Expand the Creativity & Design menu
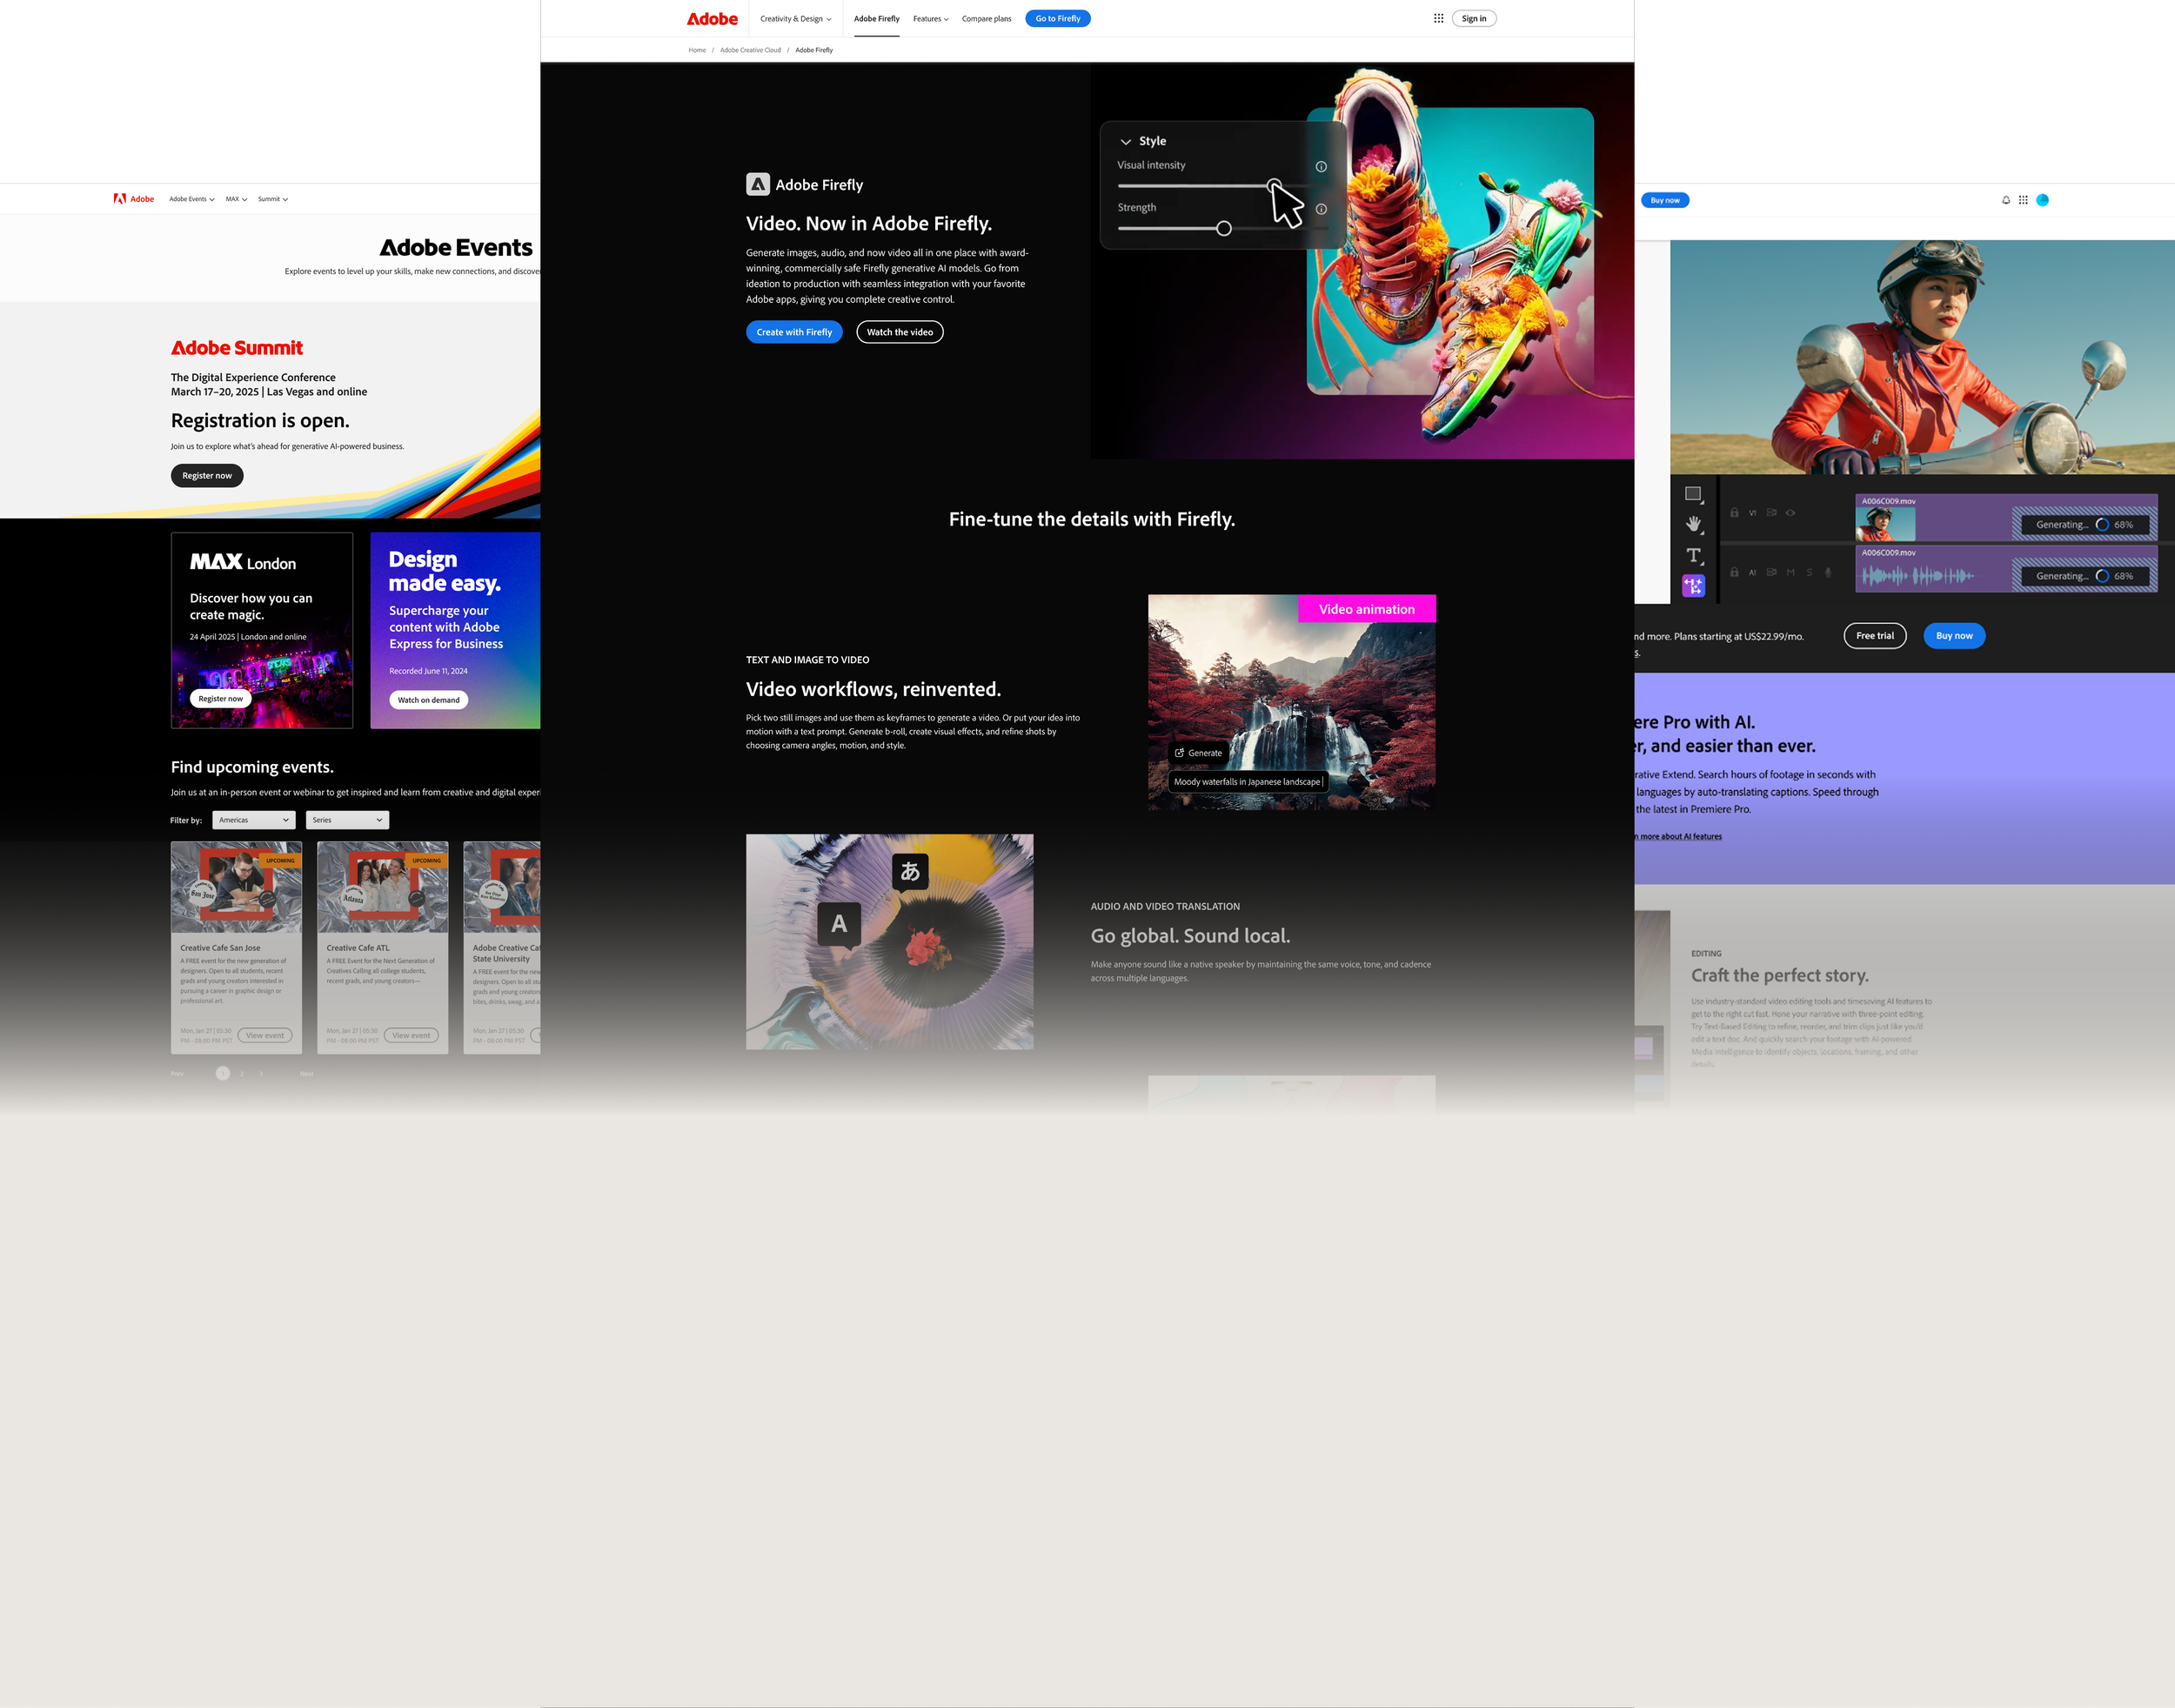Viewport: 2175px width, 1708px height. pos(795,19)
